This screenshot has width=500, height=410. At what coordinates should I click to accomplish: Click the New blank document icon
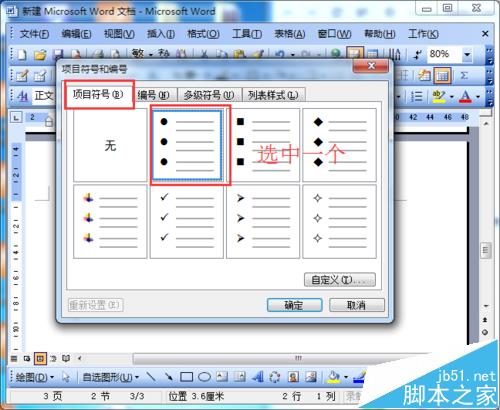(22, 54)
